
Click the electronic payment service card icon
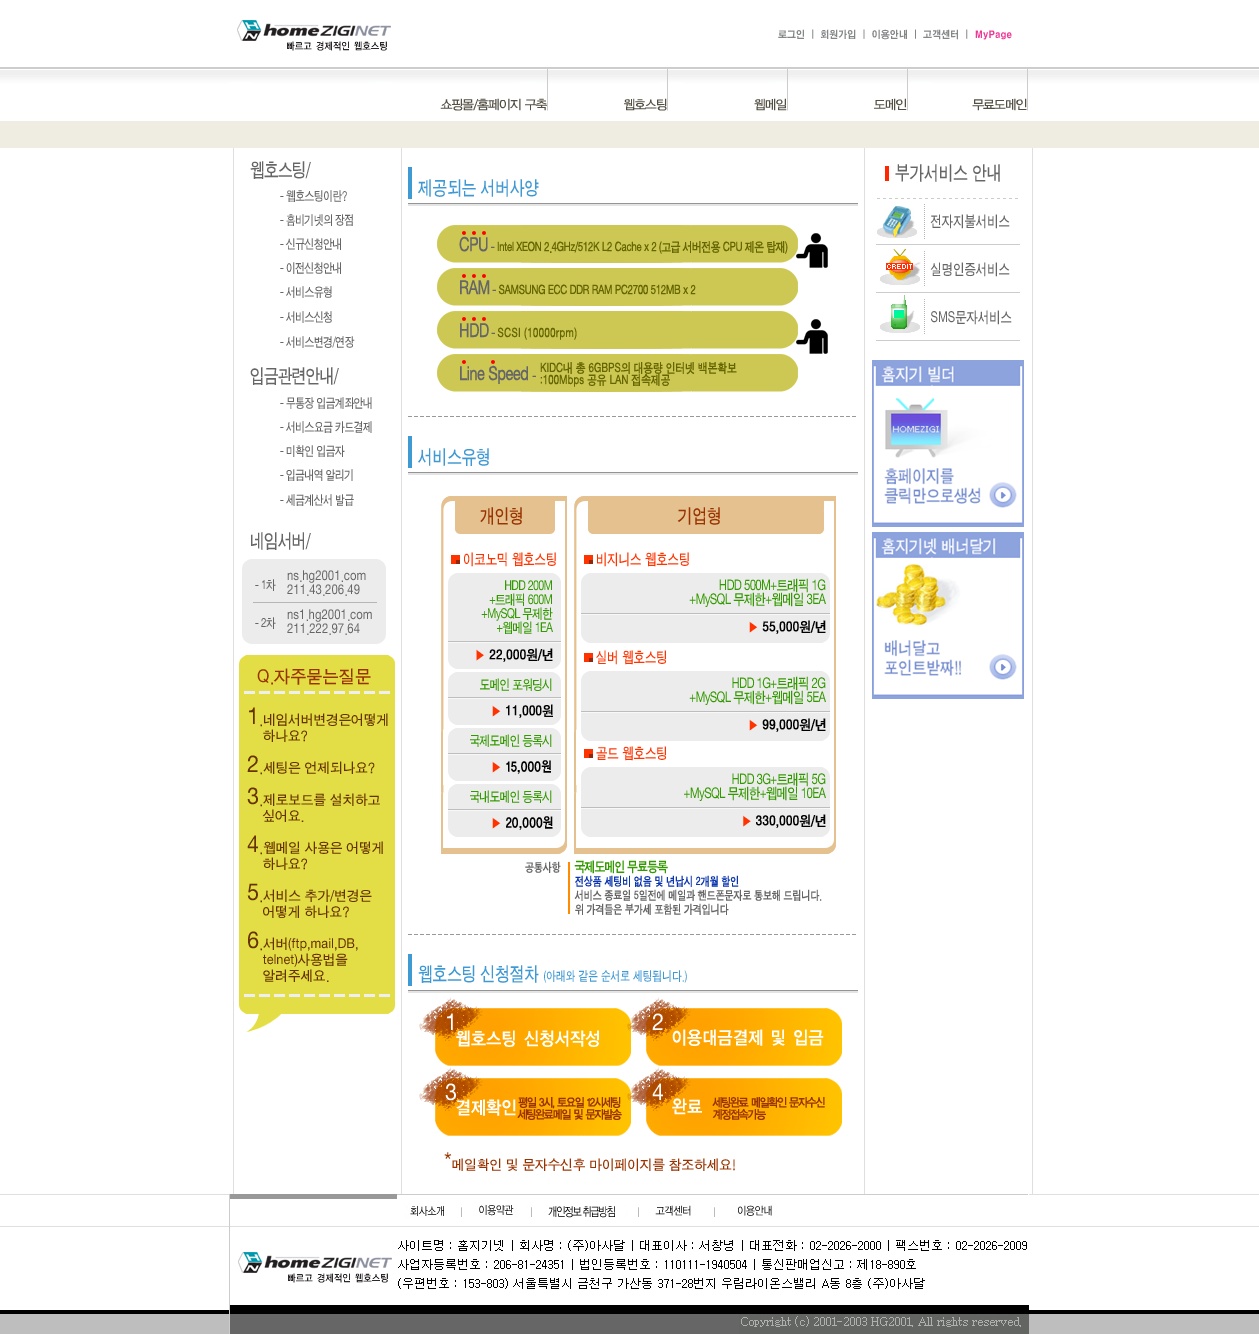[x=898, y=221]
